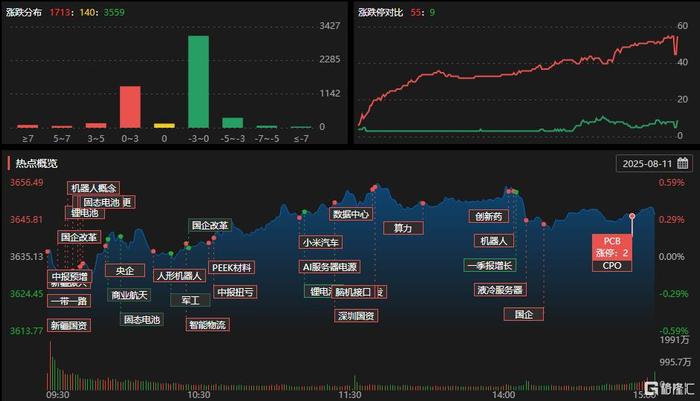Click the 脑机接口 hotspot label

(x=353, y=292)
